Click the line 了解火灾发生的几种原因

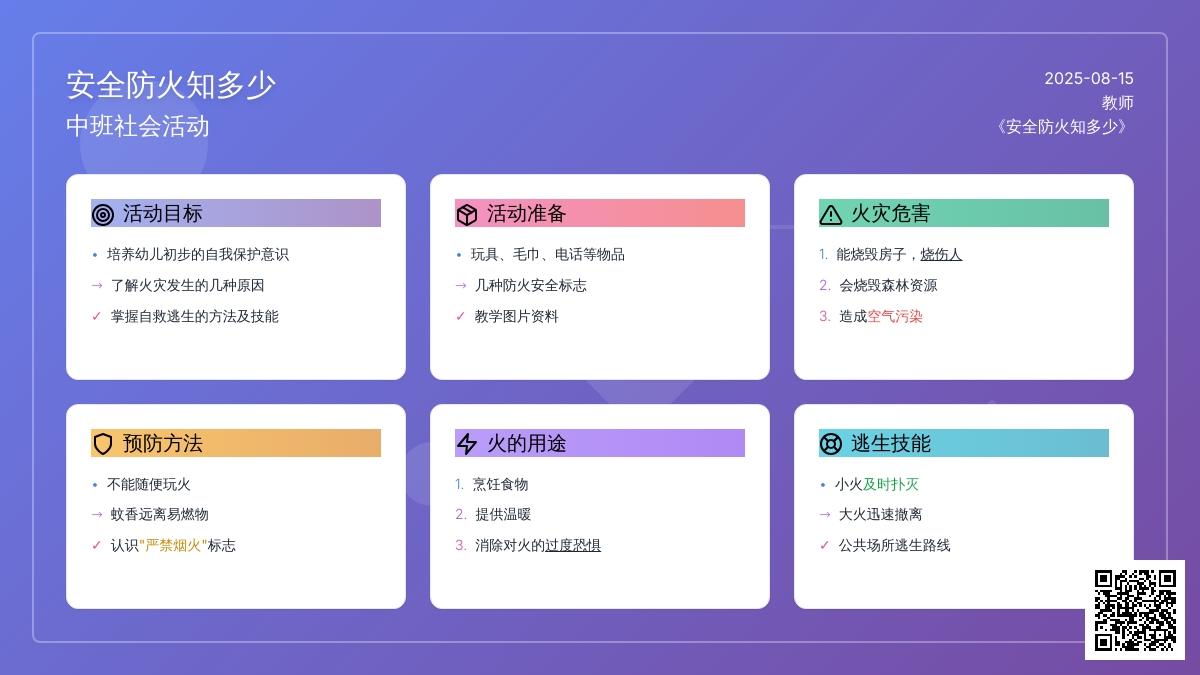[188, 285]
